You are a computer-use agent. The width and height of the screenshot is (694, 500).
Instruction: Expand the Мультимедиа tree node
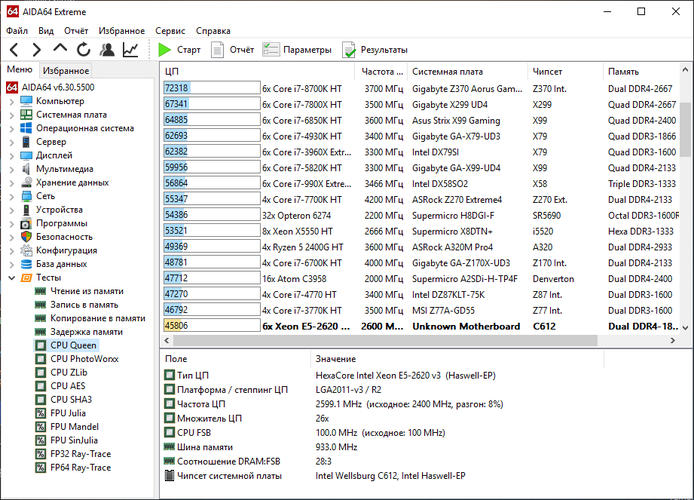point(12,169)
